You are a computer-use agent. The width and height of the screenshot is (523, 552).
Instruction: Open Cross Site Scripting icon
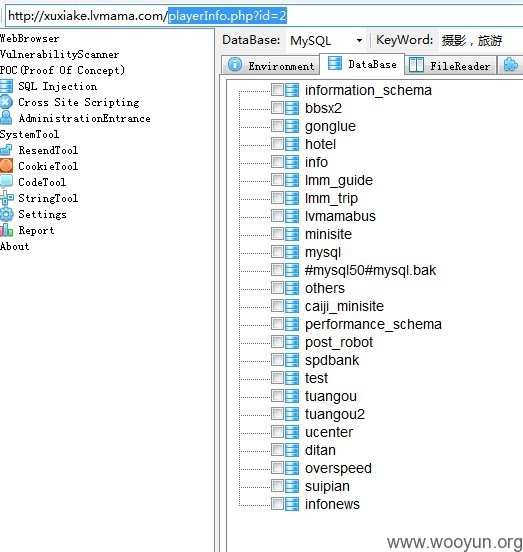point(6,102)
